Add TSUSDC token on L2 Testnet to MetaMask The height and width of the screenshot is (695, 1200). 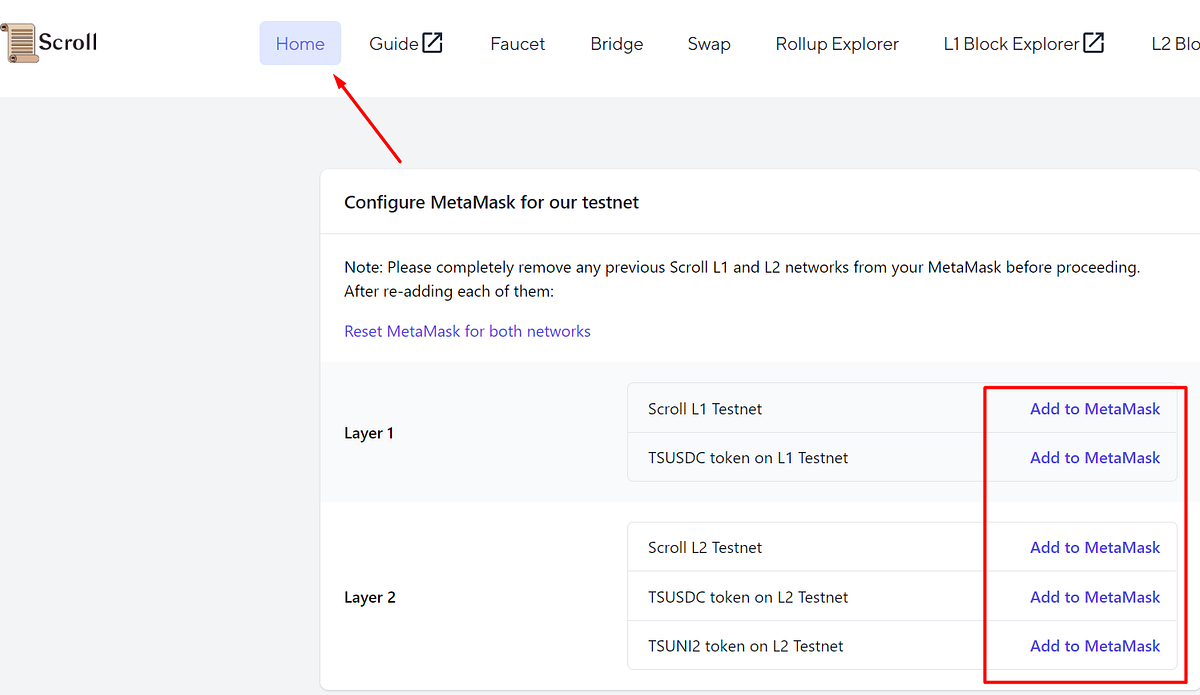(x=1095, y=597)
